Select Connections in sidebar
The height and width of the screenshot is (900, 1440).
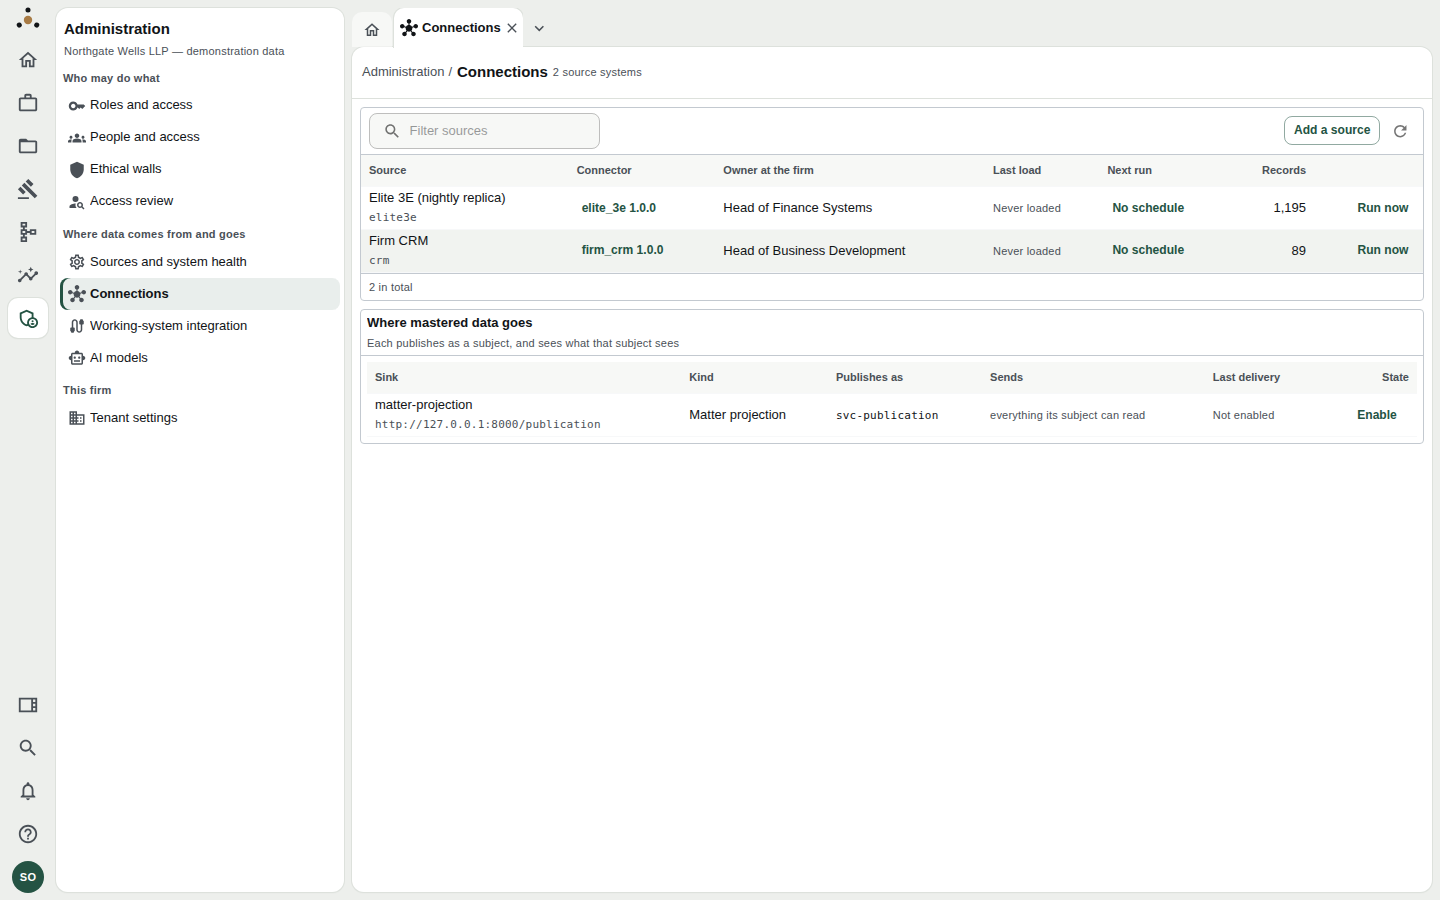click(x=200, y=294)
